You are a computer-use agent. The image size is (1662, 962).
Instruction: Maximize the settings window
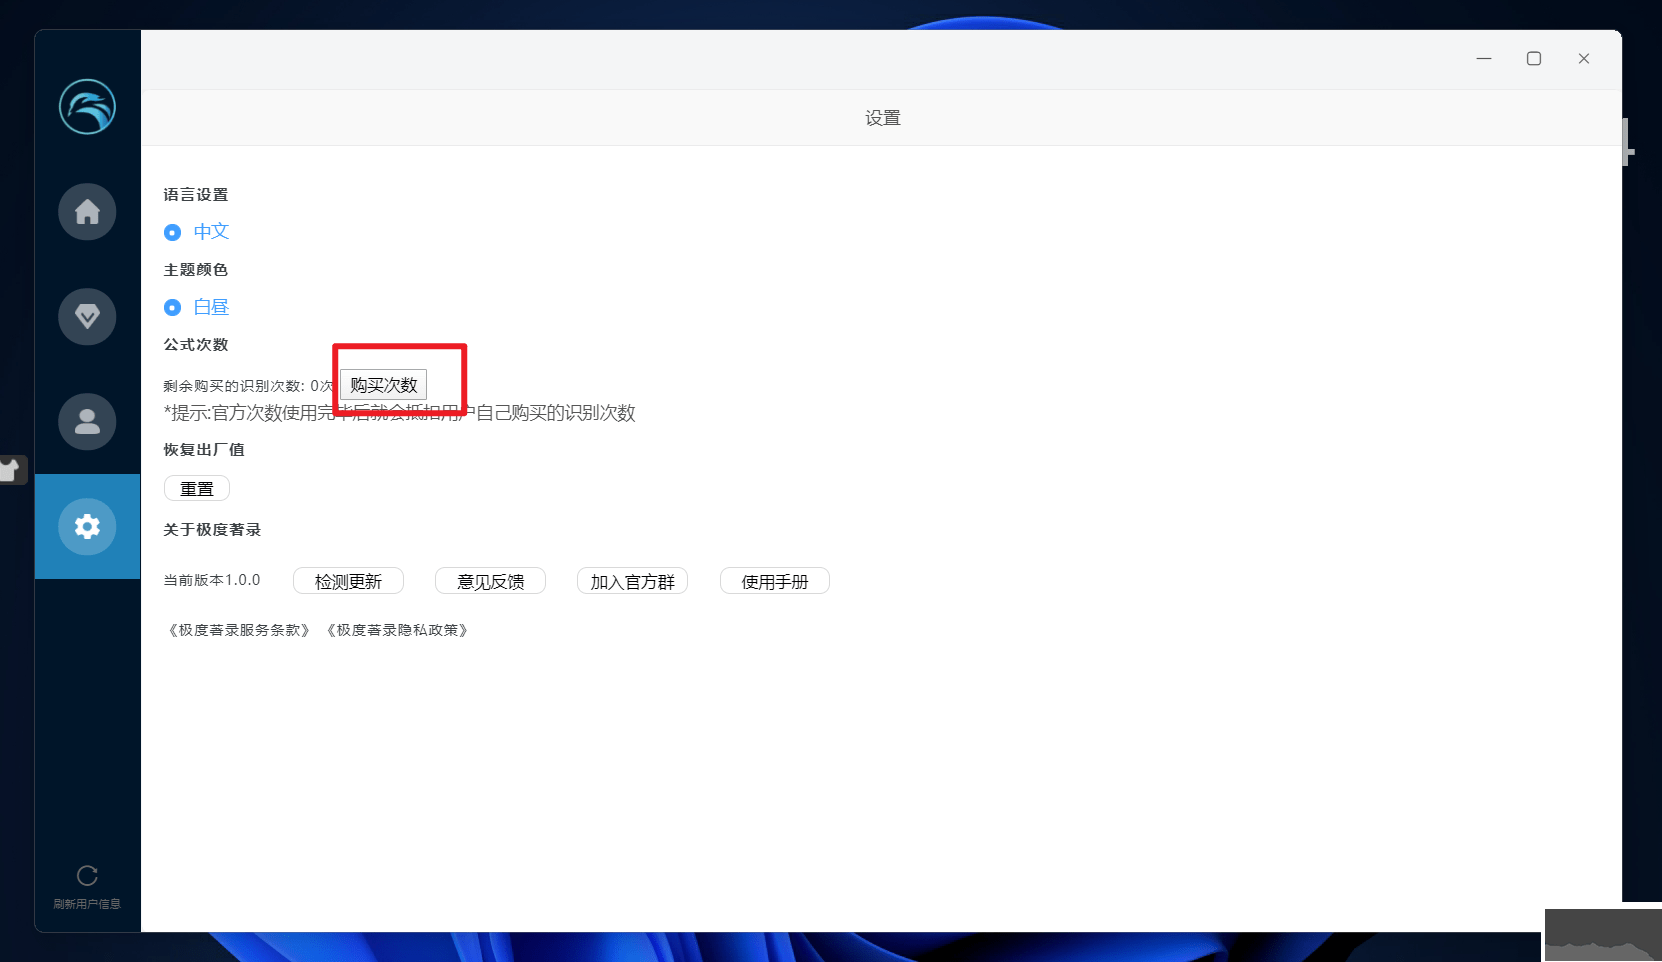coord(1534,59)
